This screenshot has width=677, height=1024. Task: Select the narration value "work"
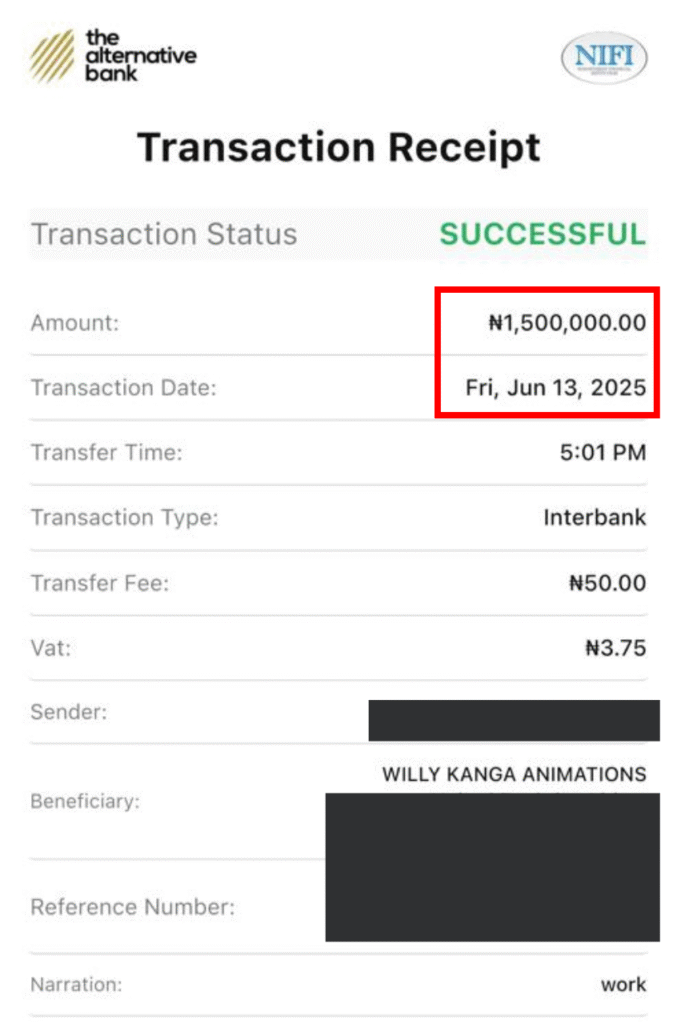pos(623,984)
